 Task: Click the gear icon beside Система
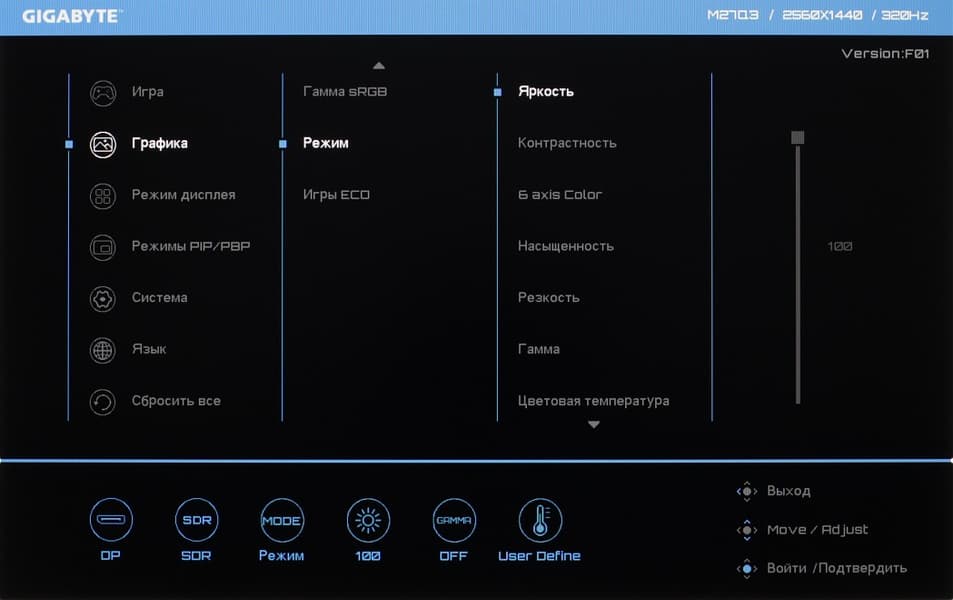click(103, 299)
